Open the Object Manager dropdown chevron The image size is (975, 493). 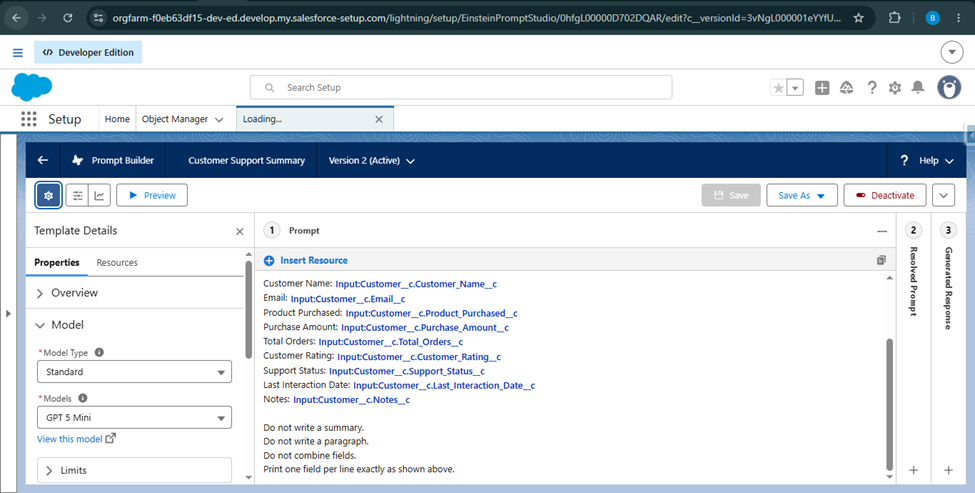pyautogui.click(x=219, y=119)
